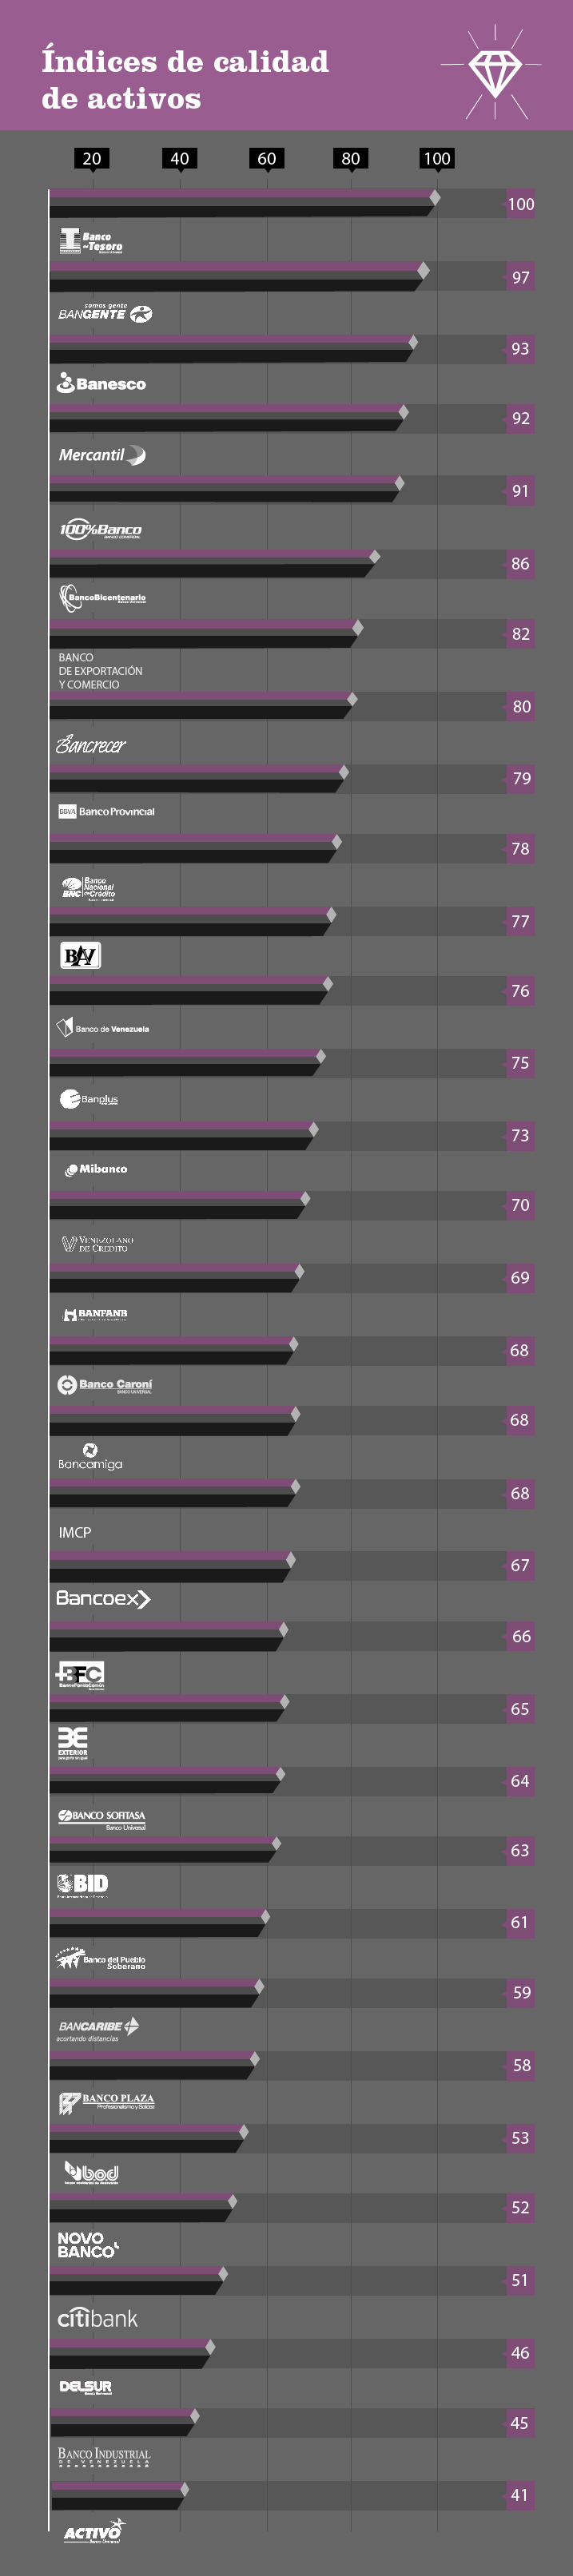Image resolution: width=573 pixels, height=2576 pixels.
Task: Click the IMCP text label
Action: point(75,1532)
